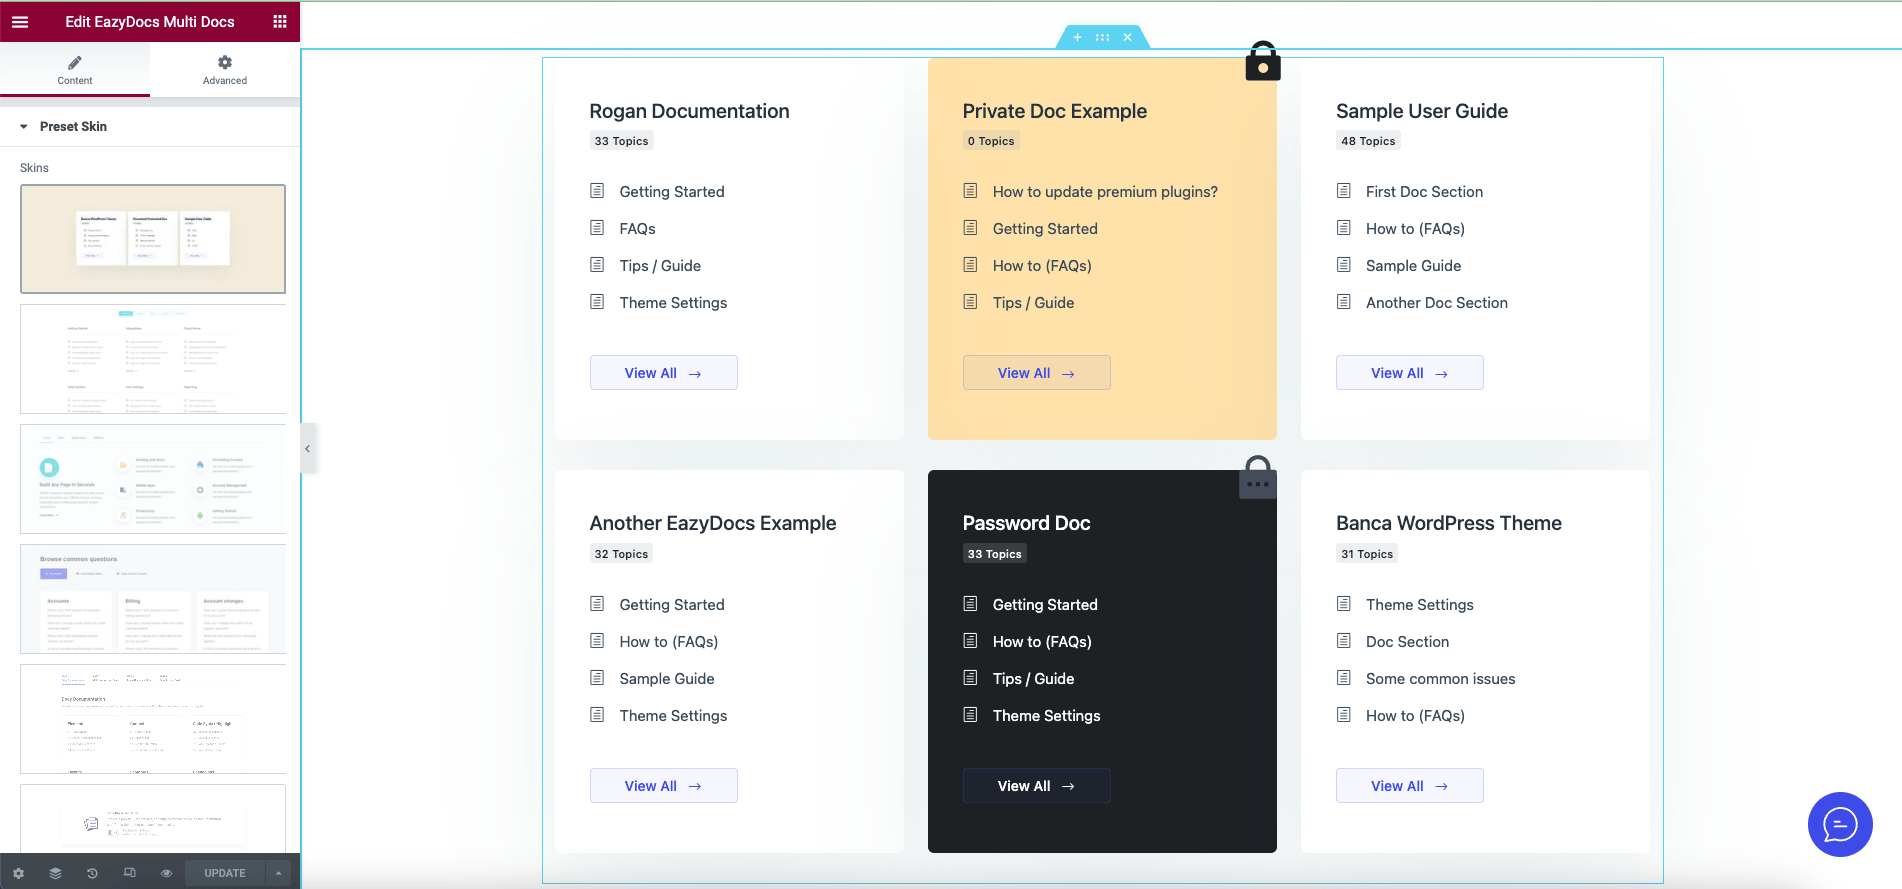Screen dimensions: 1902x889
Task: Click document icon beside Doc Section
Action: click(x=1343, y=641)
